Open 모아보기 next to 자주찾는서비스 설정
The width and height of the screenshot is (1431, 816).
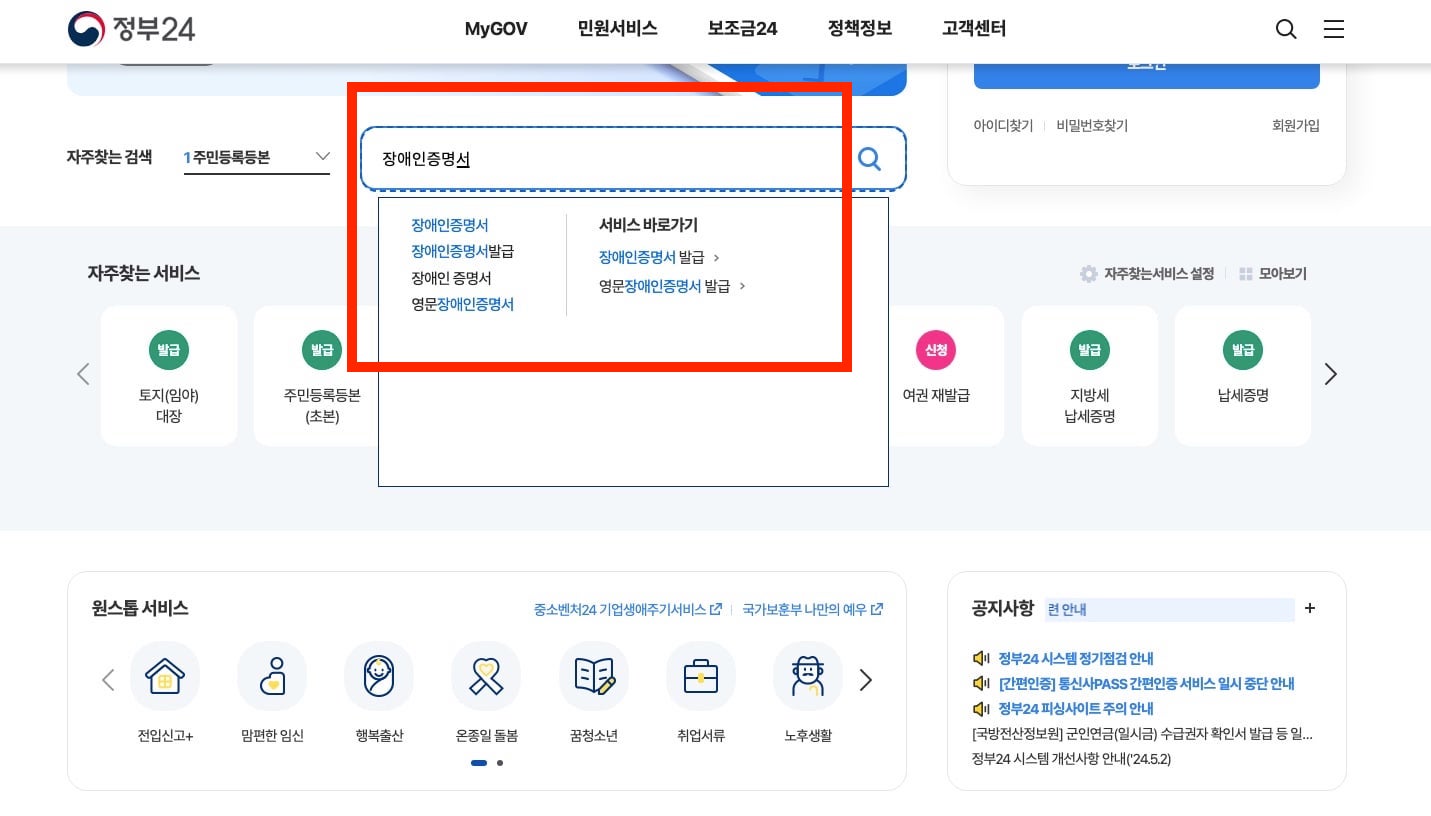click(1272, 273)
